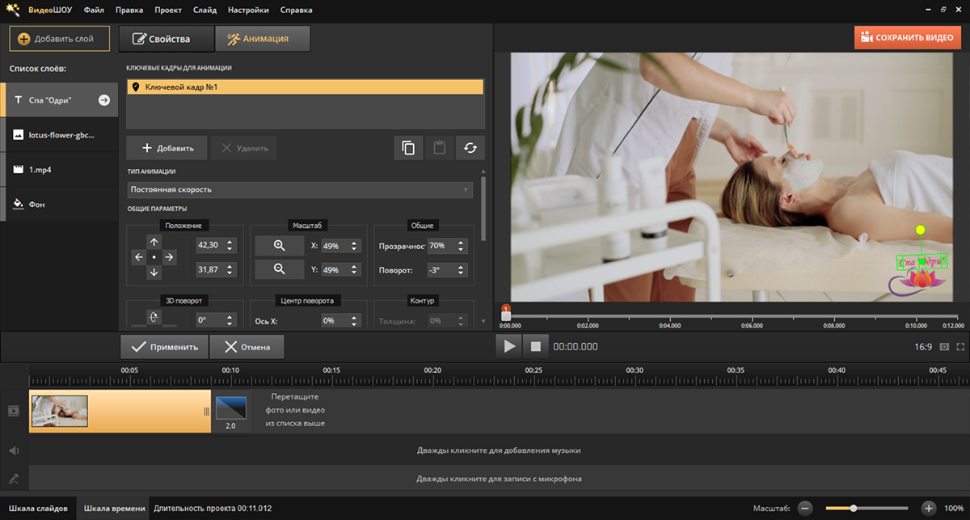This screenshot has height=520, width=970.
Task: Click the Добавить слой button
Action: [x=59, y=38]
